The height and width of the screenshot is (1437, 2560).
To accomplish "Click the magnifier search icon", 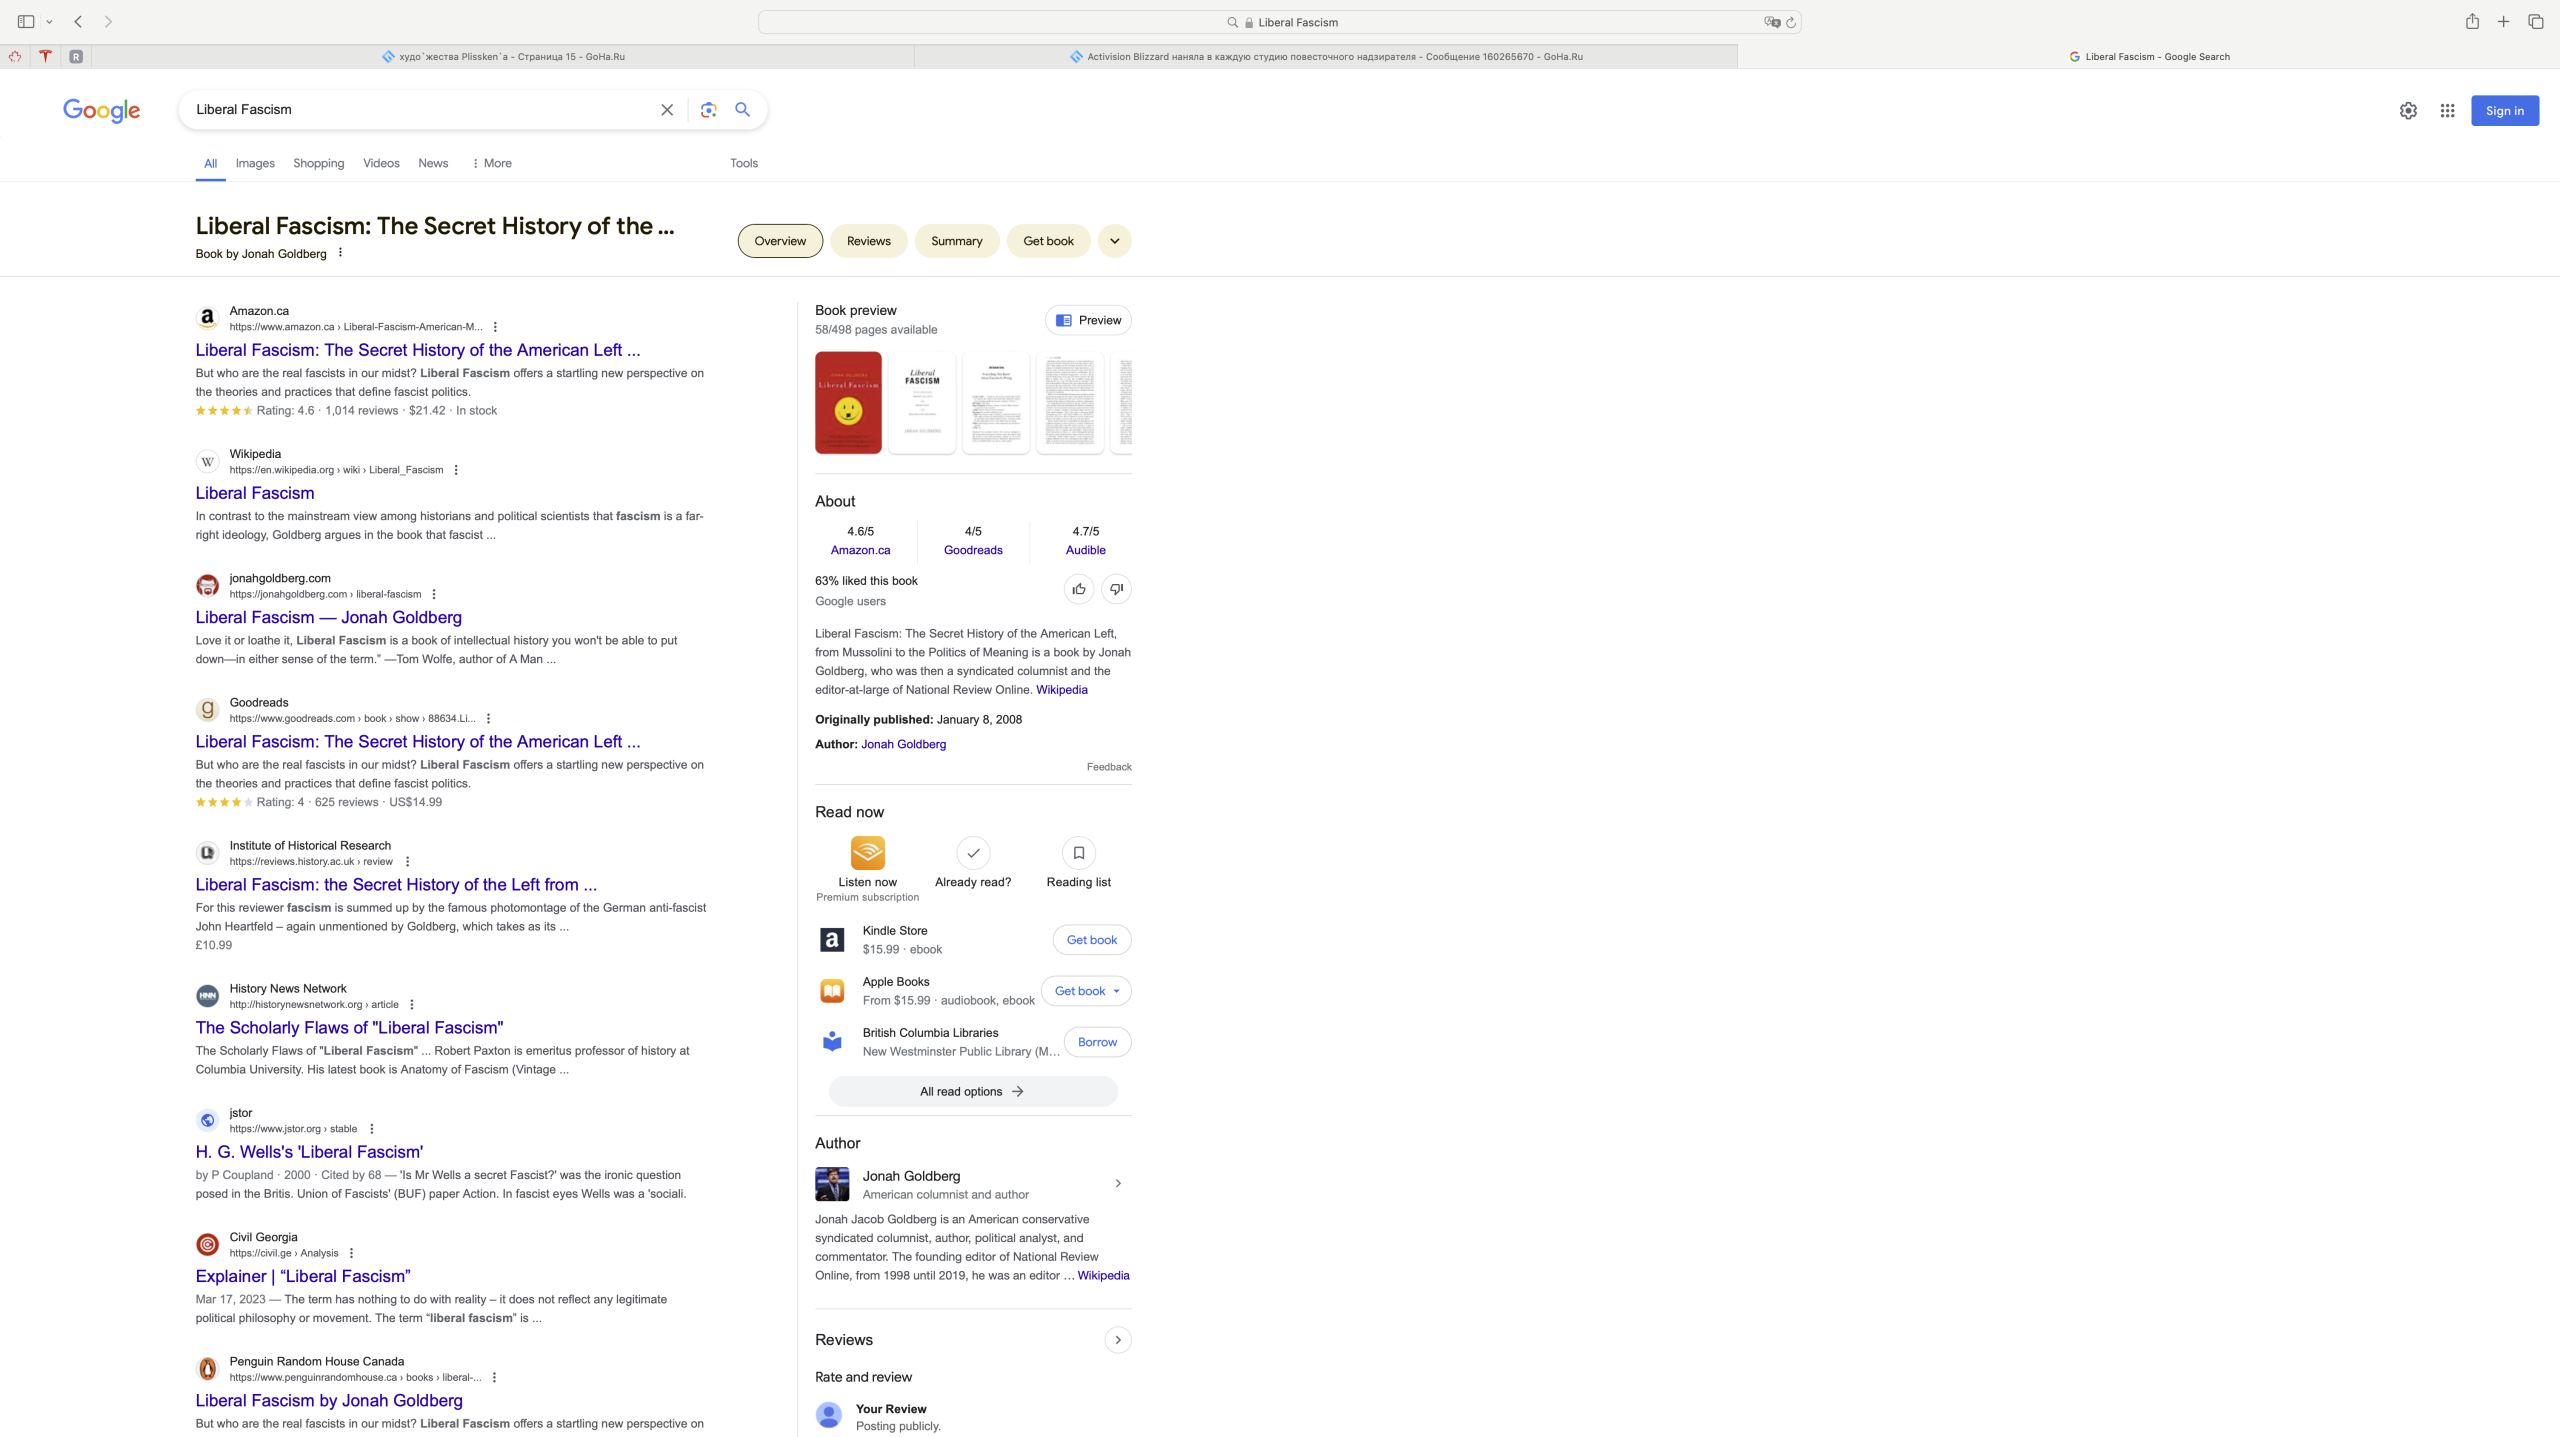I will pos(743,110).
